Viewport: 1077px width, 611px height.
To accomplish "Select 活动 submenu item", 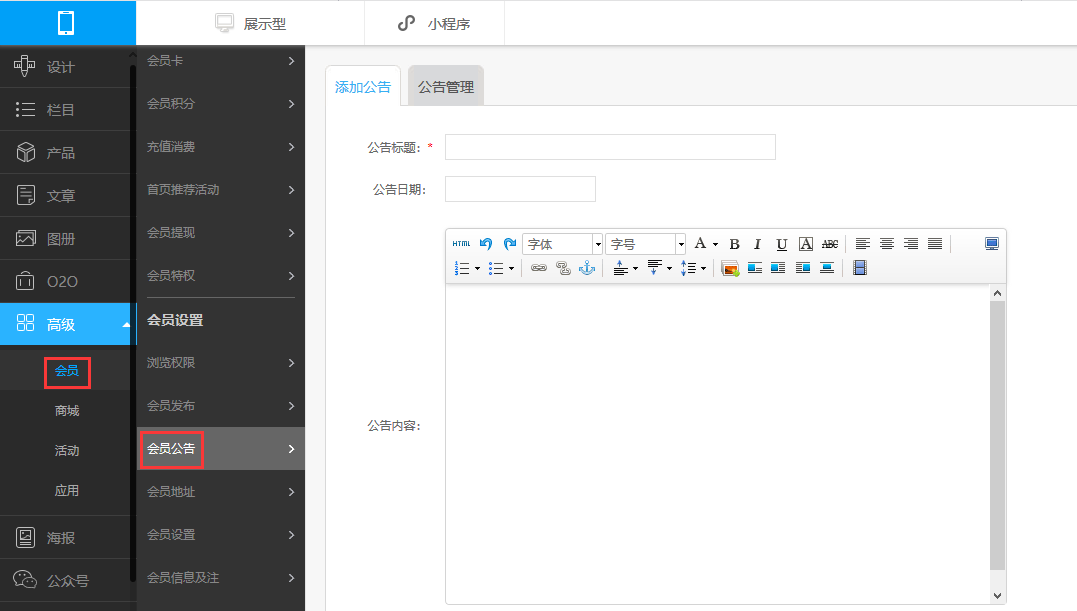I will click(67, 450).
